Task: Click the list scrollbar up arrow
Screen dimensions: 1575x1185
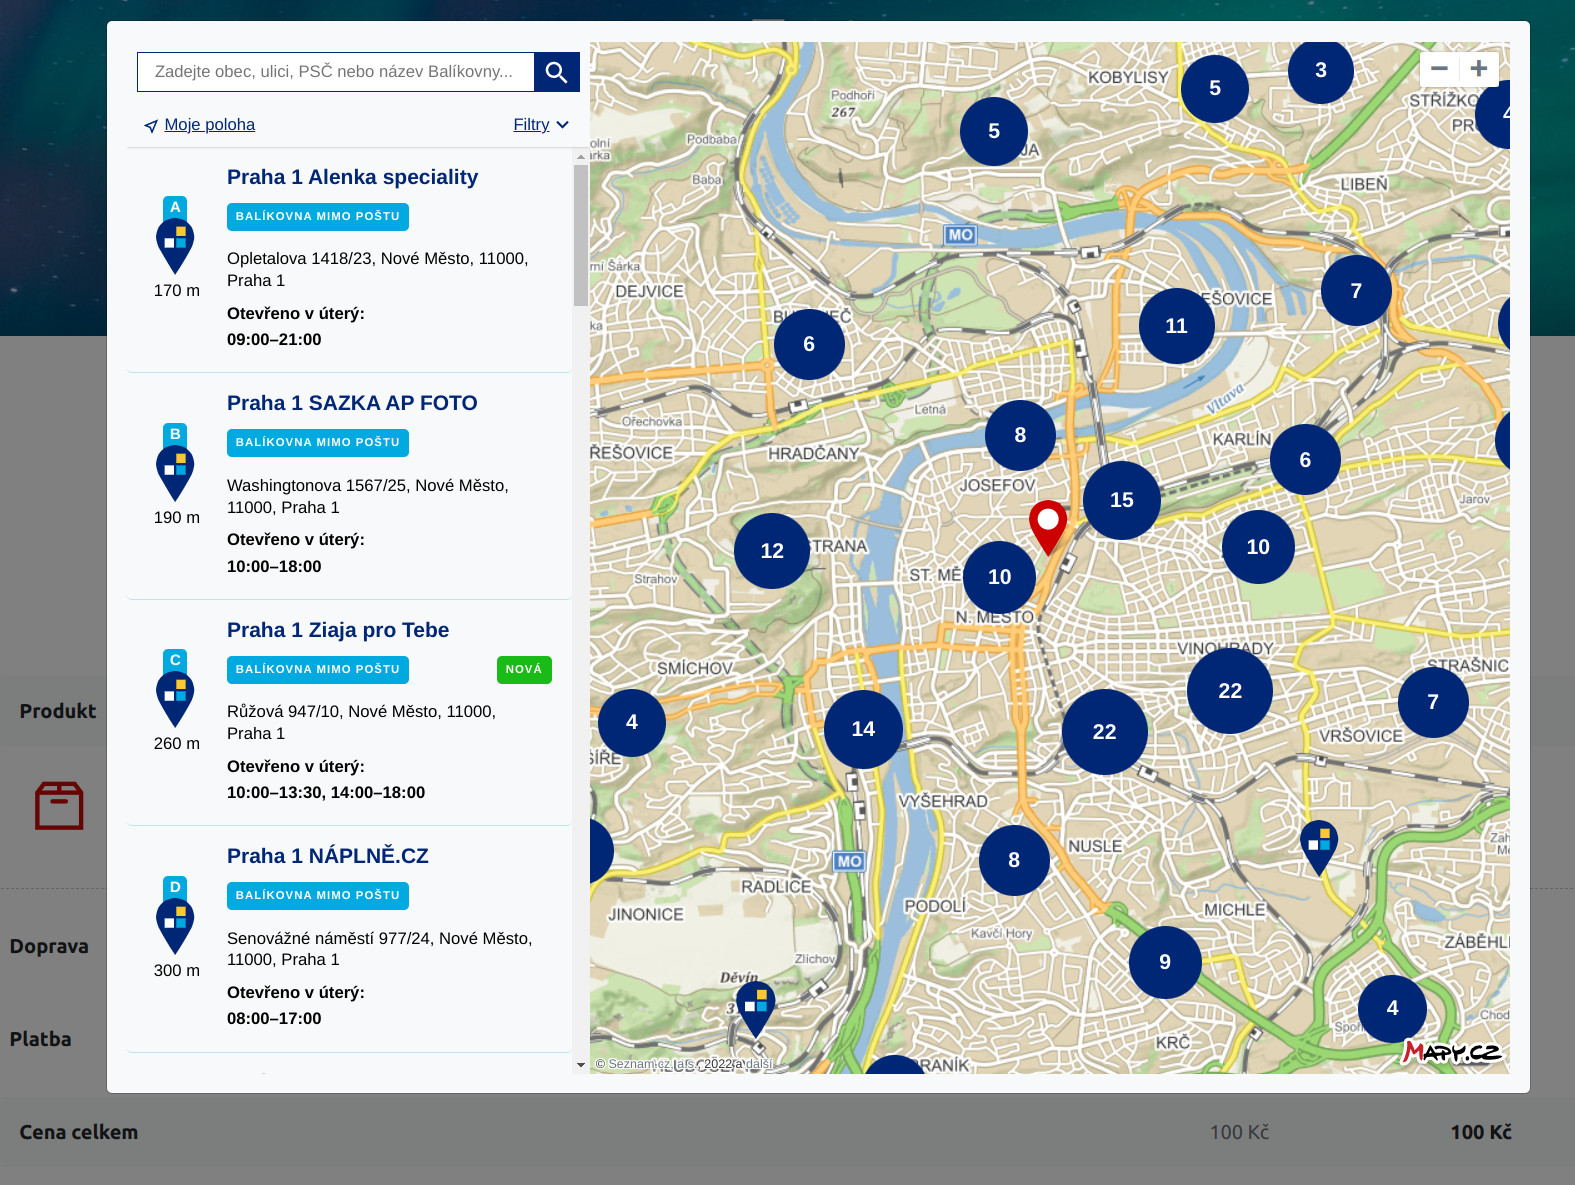Action: [x=581, y=157]
